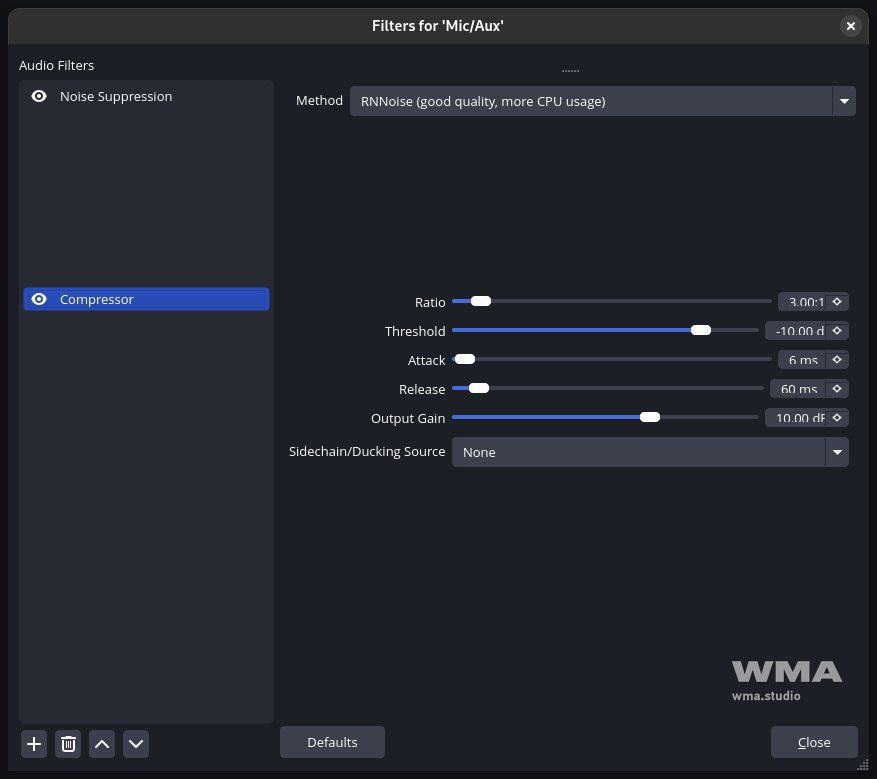Click the Close button at bottom right

click(814, 742)
